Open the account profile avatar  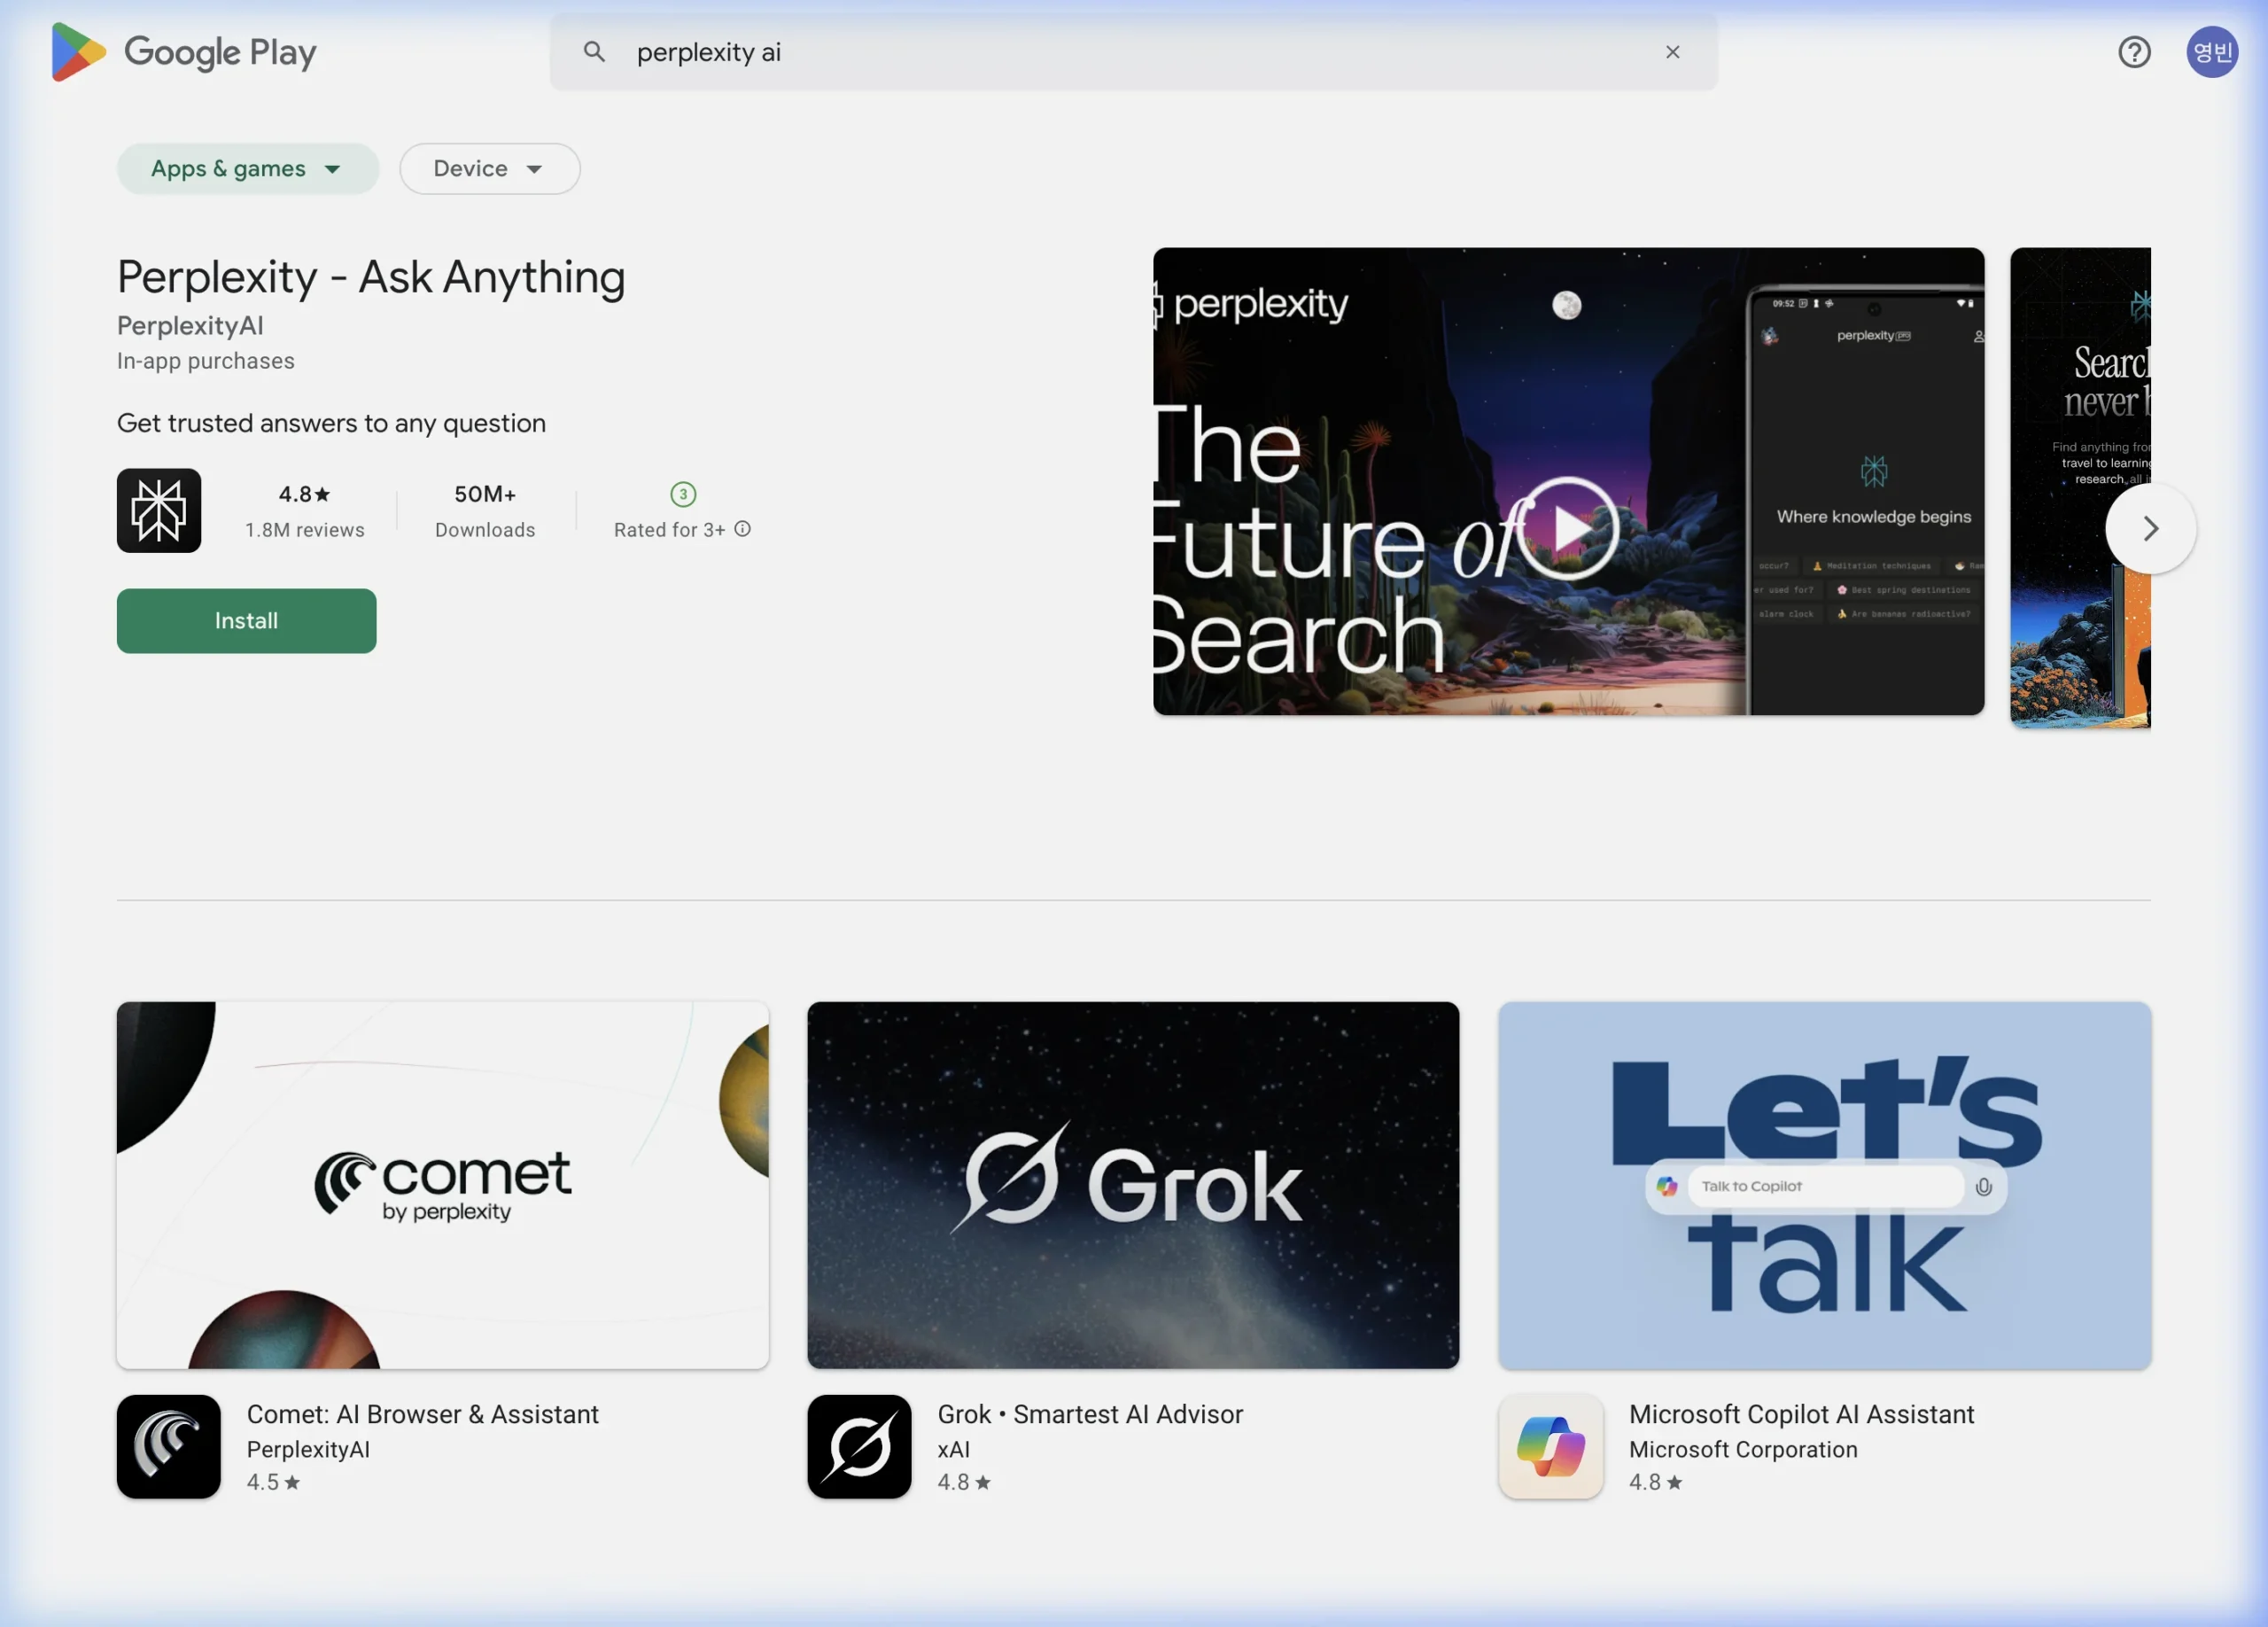[2211, 52]
